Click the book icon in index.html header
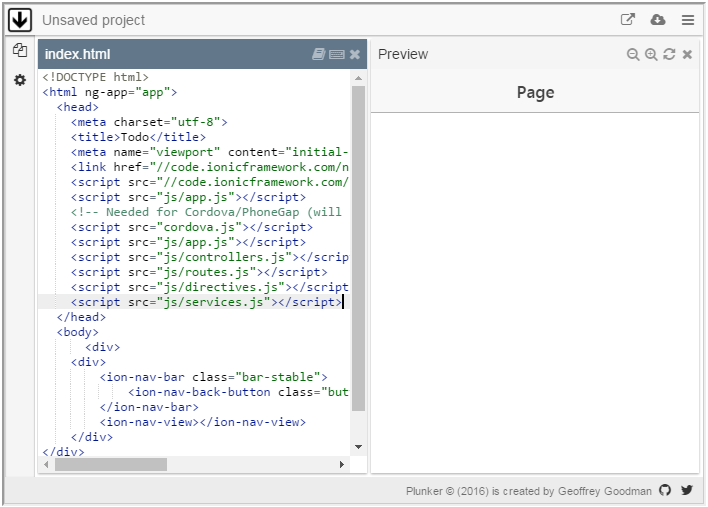This screenshot has width=708, height=507. [319, 54]
